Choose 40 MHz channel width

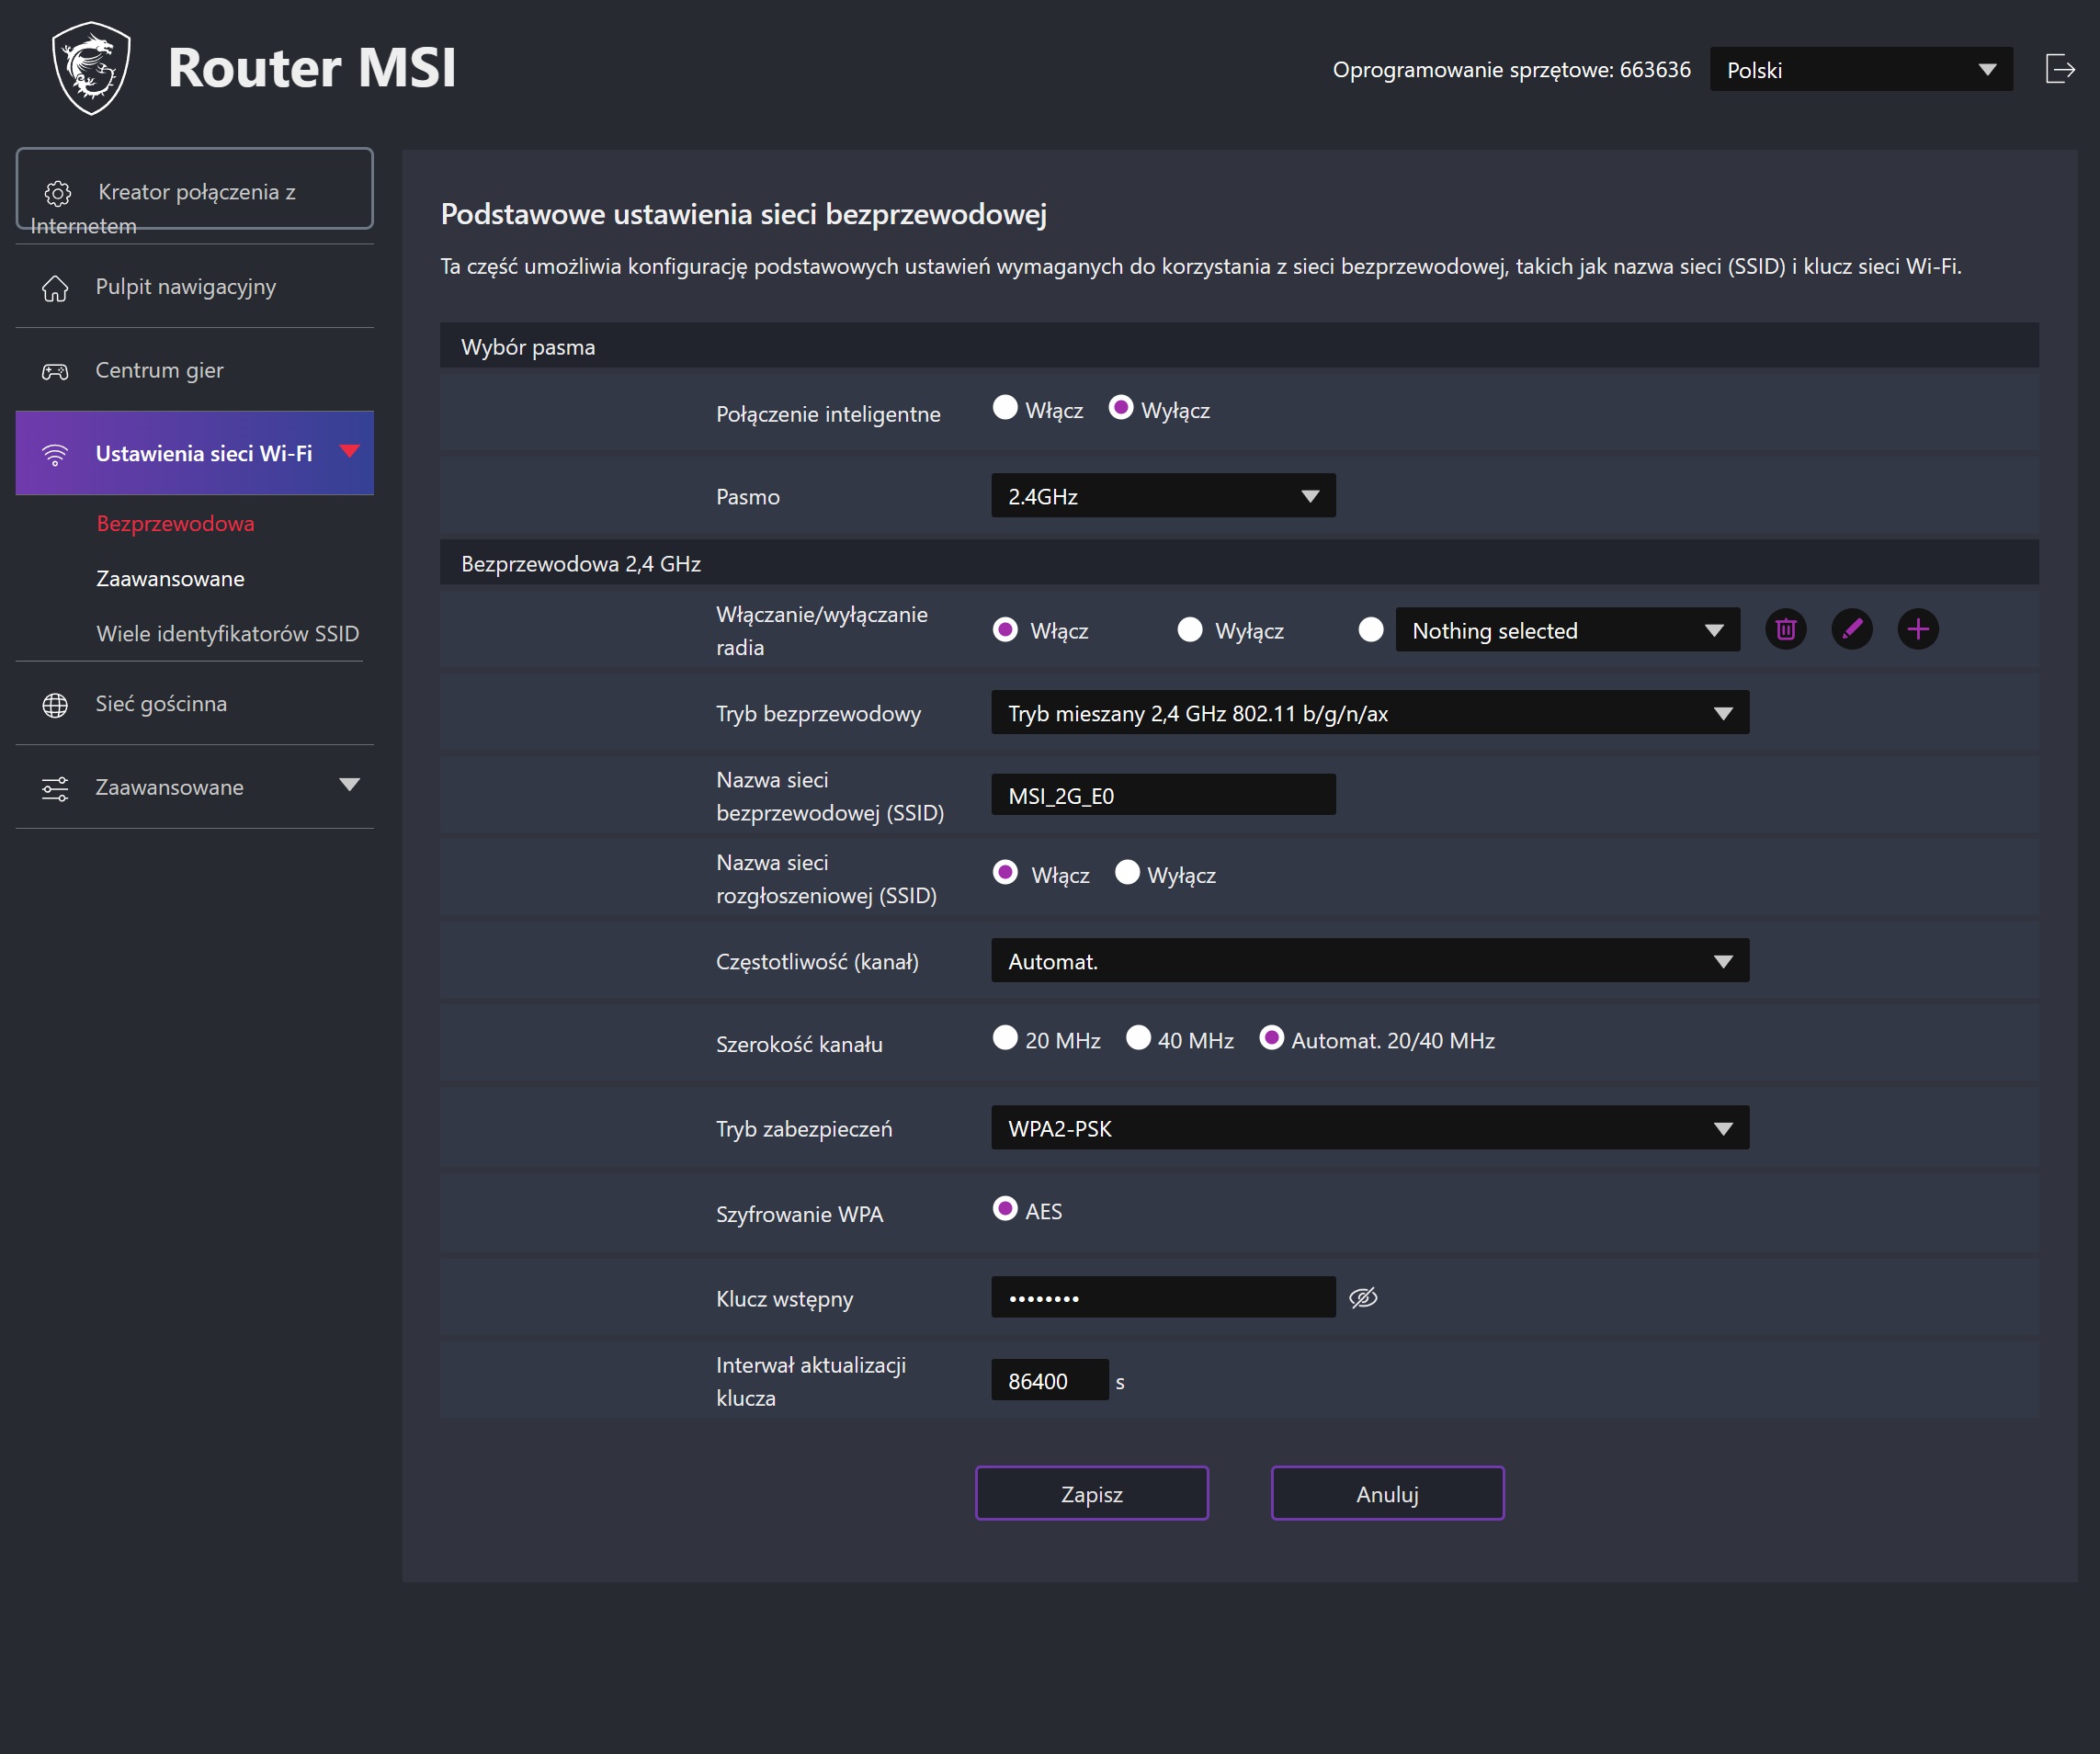[x=1138, y=1038]
